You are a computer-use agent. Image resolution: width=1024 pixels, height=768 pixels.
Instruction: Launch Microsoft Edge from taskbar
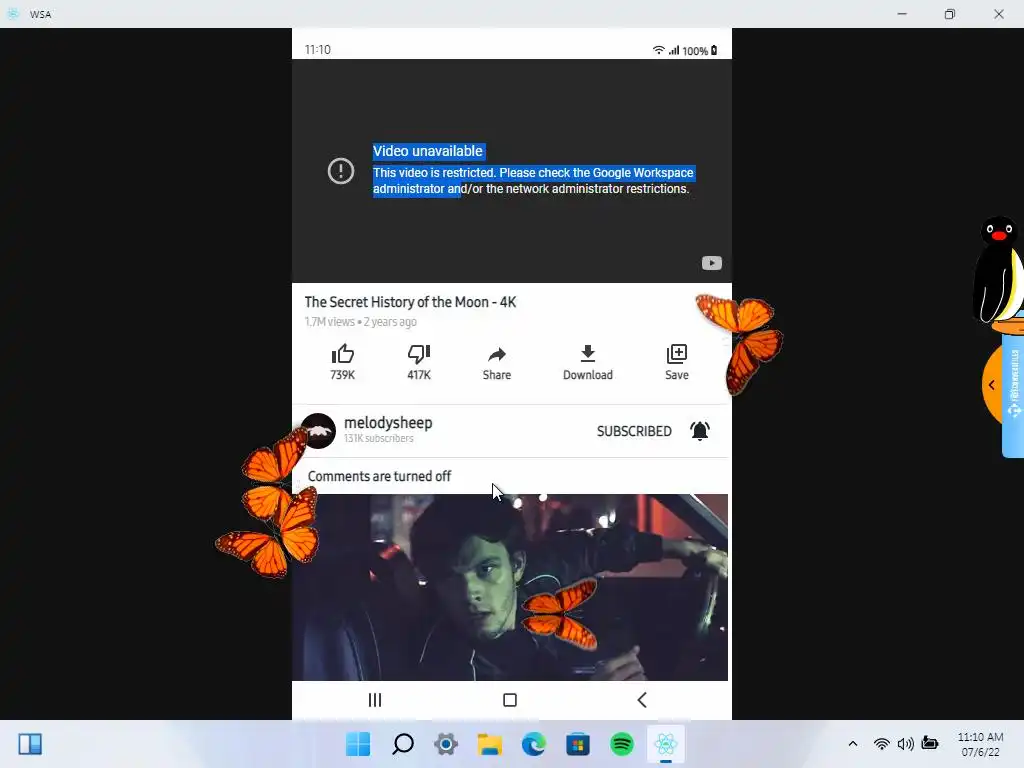[534, 744]
